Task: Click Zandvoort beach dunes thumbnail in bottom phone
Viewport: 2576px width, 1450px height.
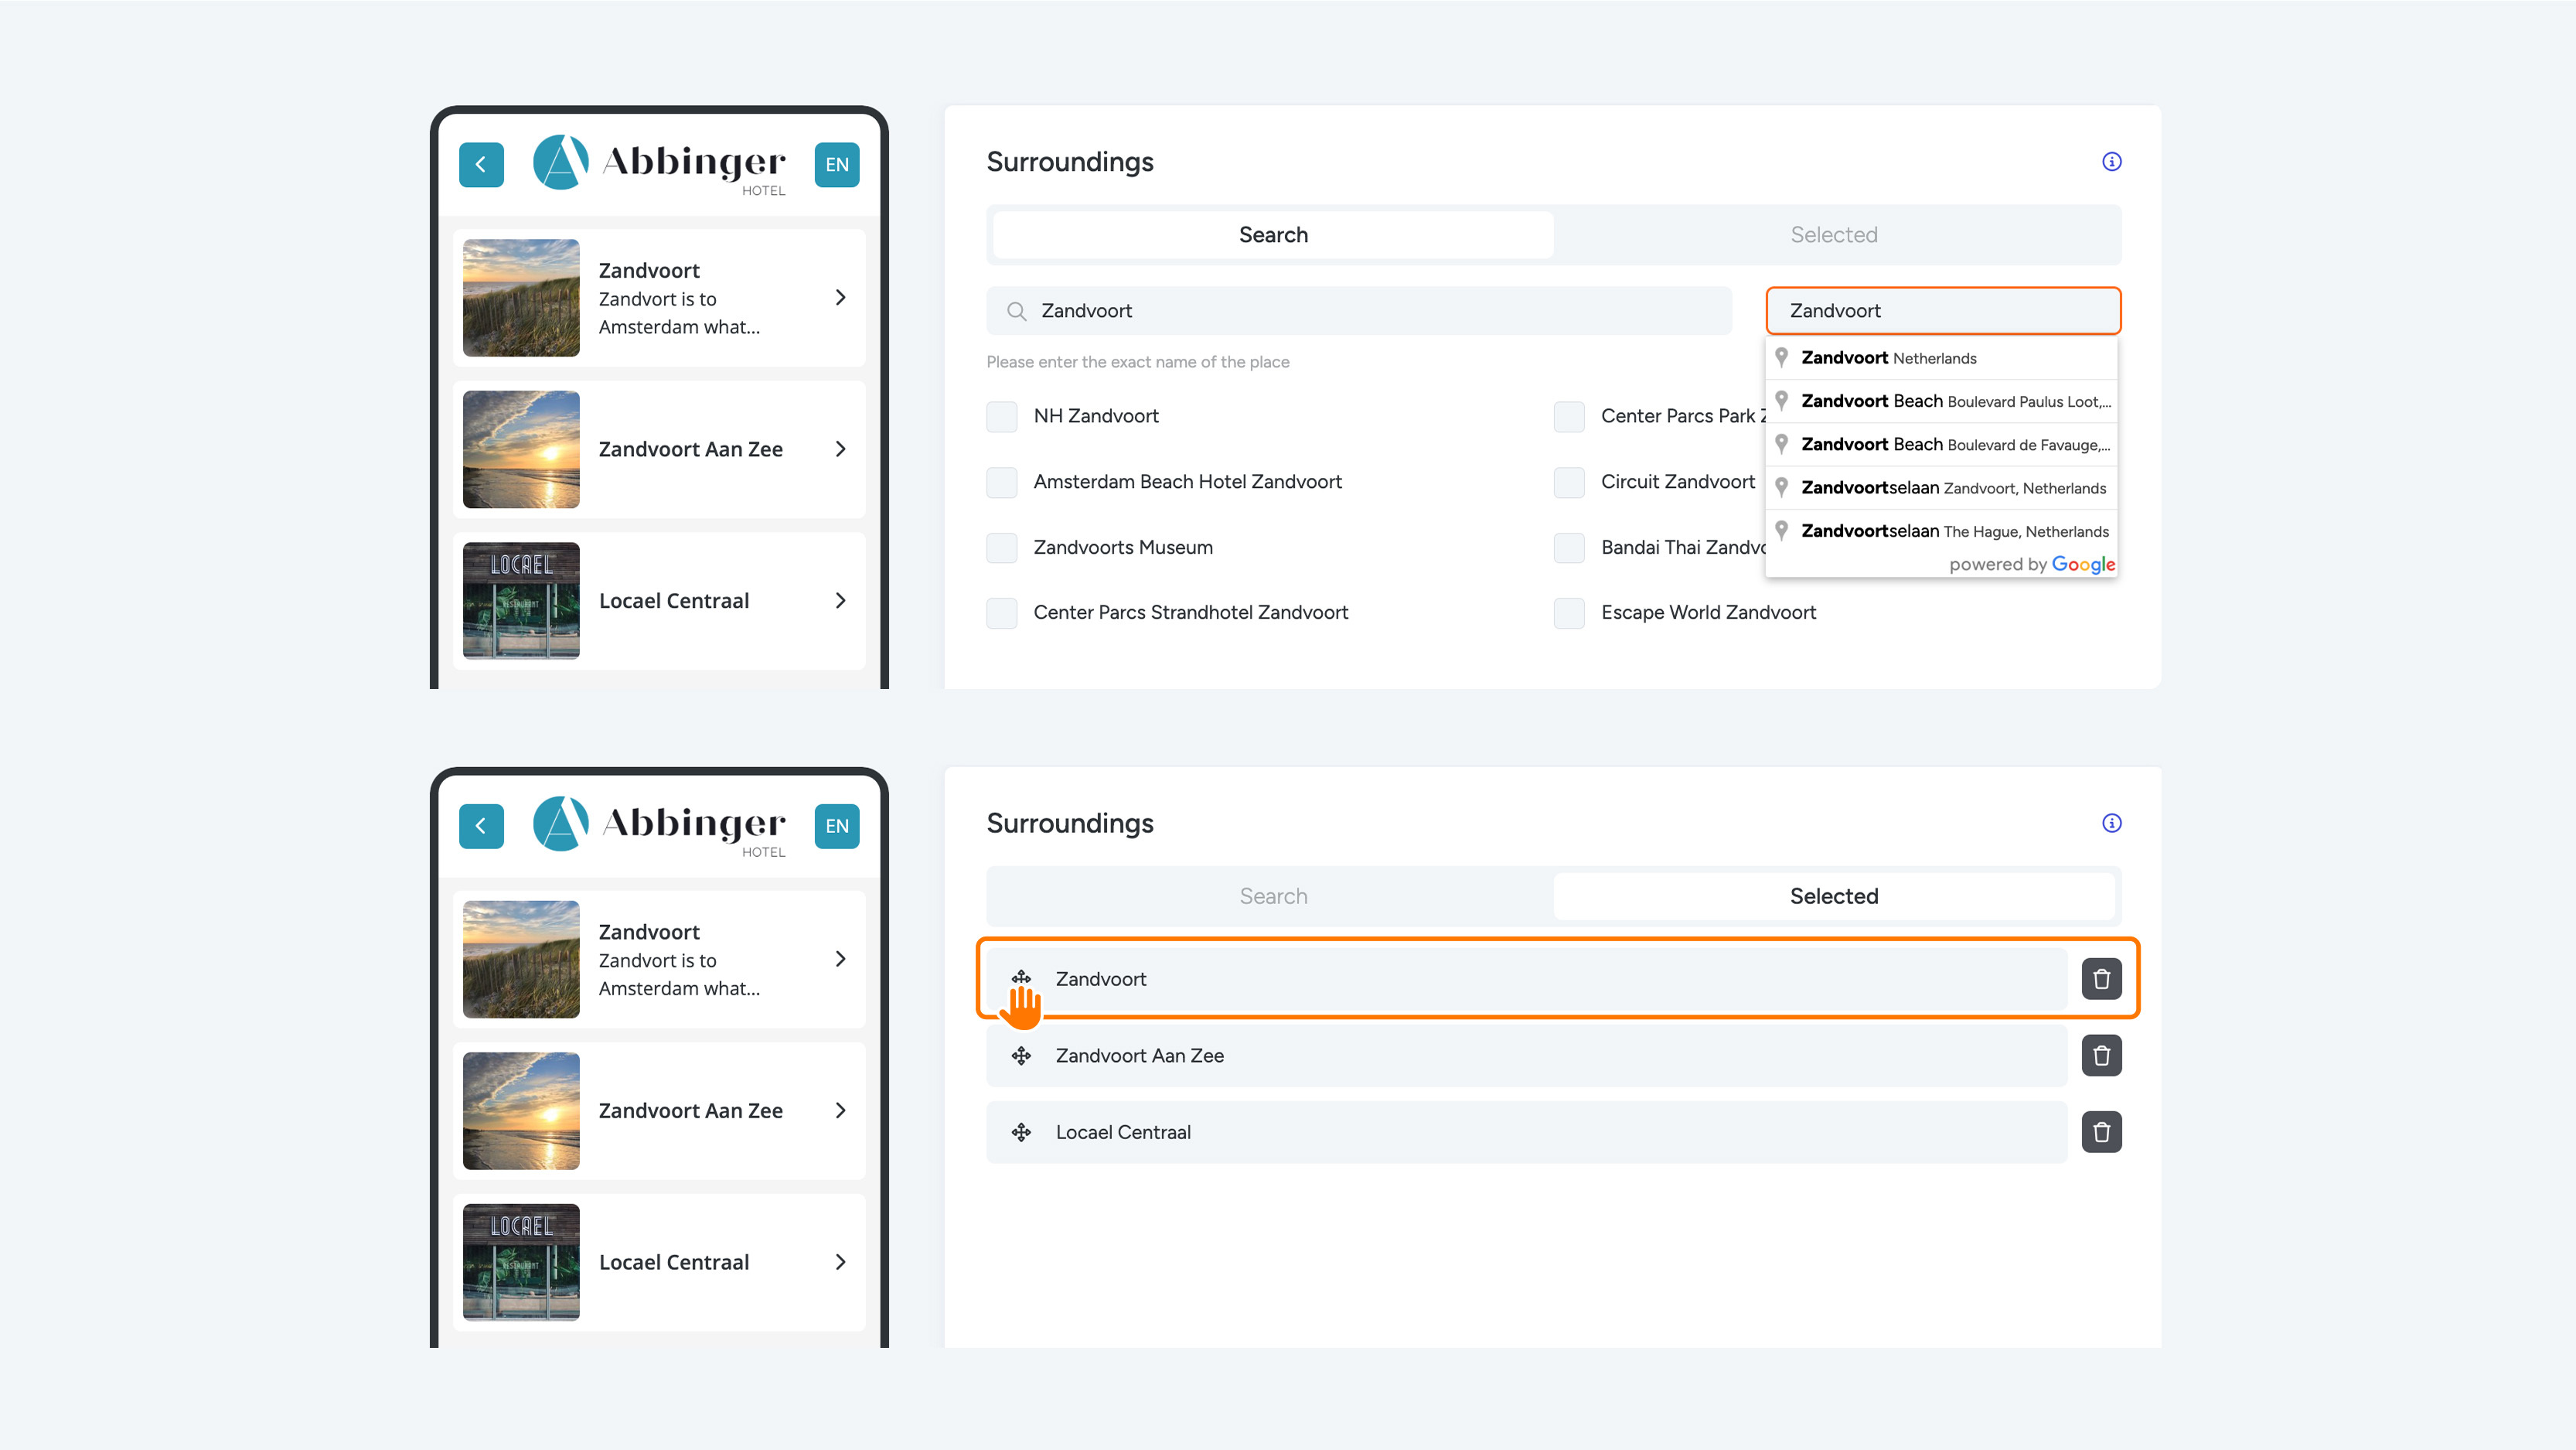Action: coord(521,959)
